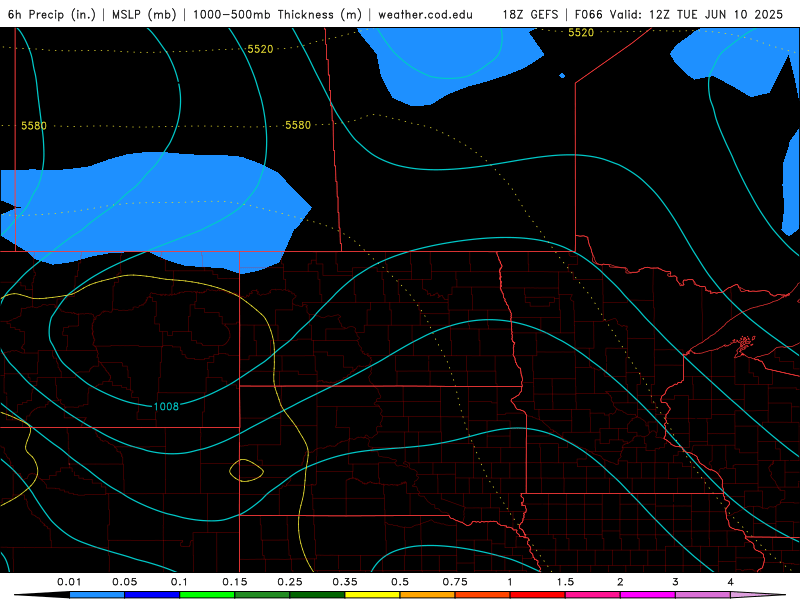Click the 'Valid: 12Z TUE JUN 10 2025' text
This screenshot has width=800, height=600.
pyautogui.click(x=696, y=14)
